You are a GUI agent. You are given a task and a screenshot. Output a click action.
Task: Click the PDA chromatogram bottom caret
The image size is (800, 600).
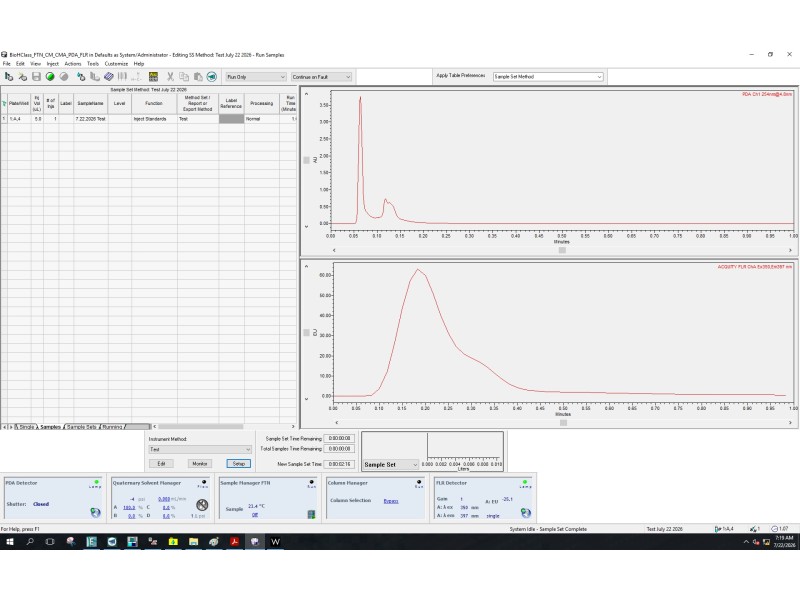pos(306,227)
